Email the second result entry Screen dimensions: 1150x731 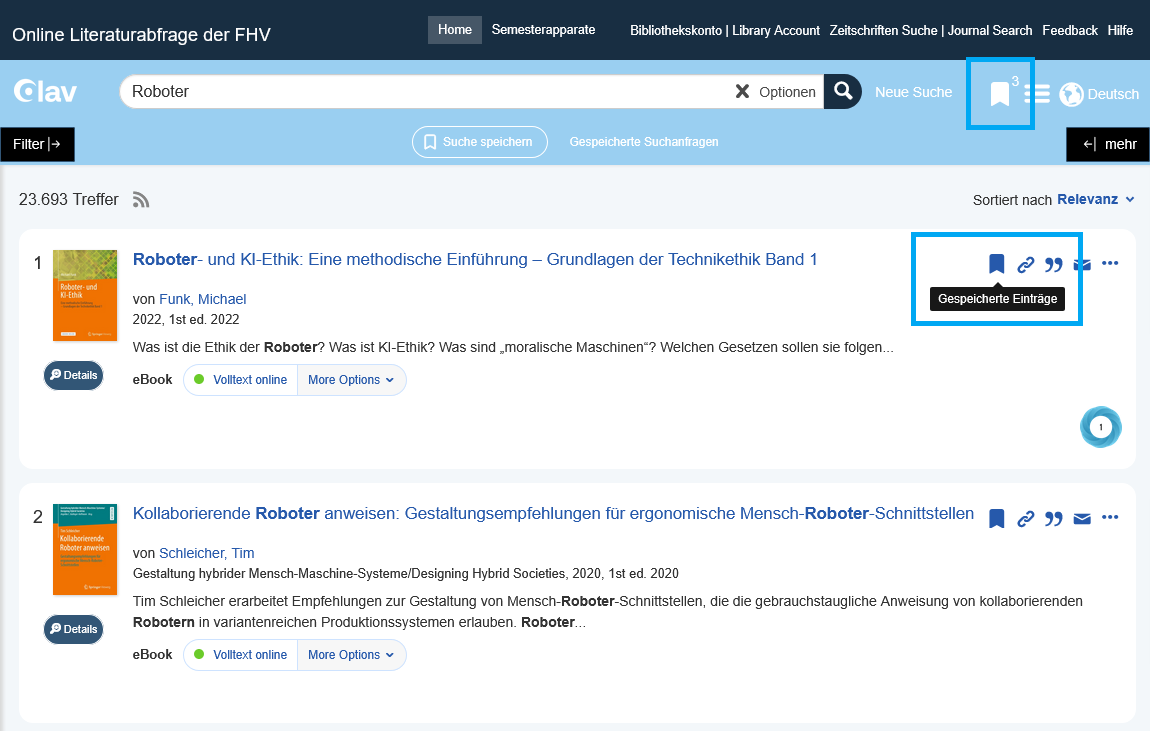1081,519
